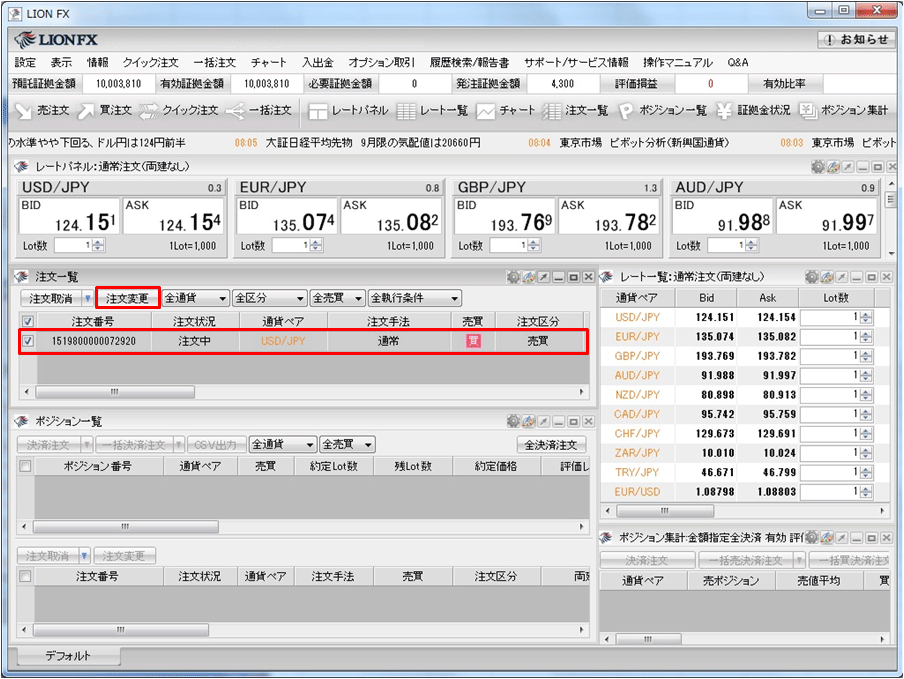Open the 設定 menu
904x679 pixels.
(25, 62)
